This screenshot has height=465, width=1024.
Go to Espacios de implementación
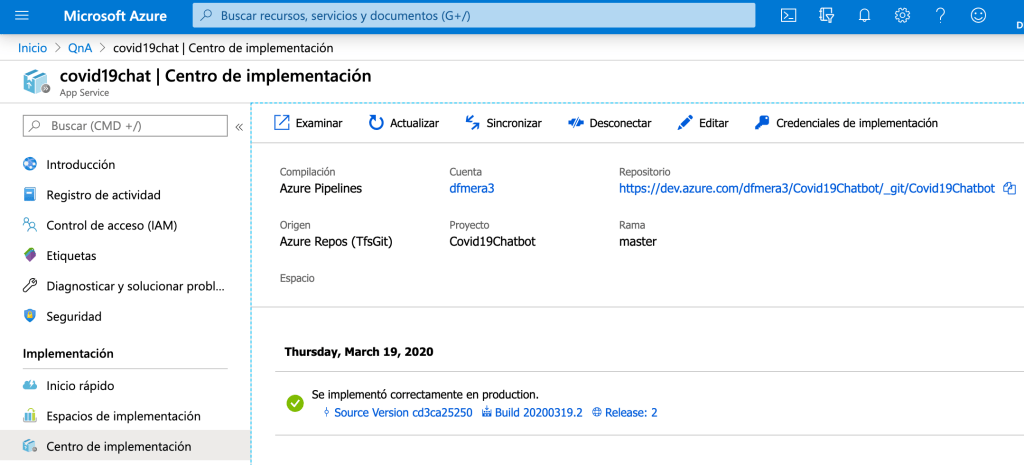tap(123, 416)
